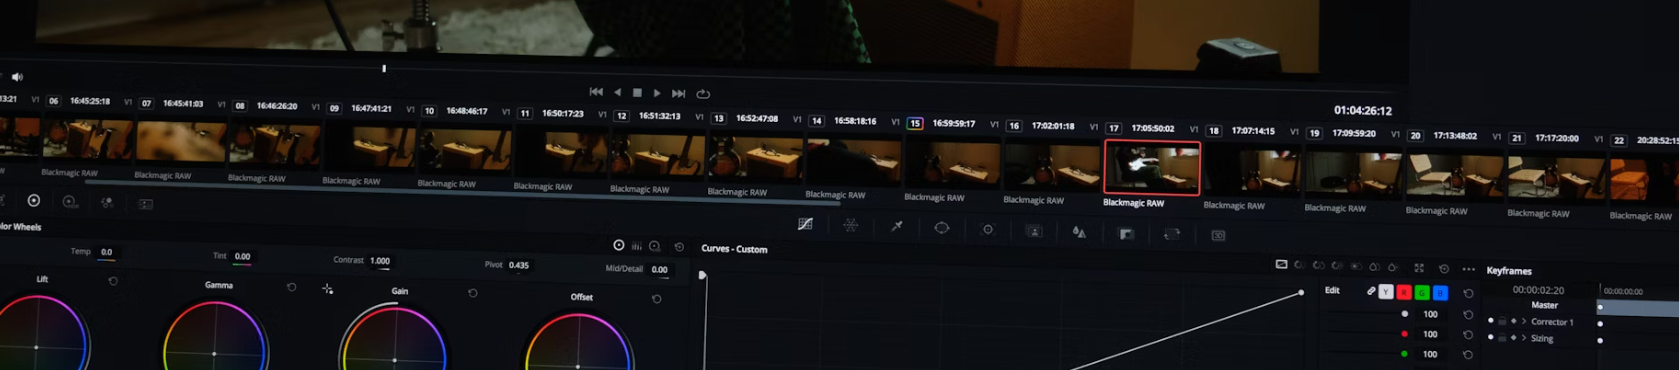Click center of the Gamma color wheel
Image resolution: width=1679 pixels, height=370 pixels.
[x=214, y=353]
